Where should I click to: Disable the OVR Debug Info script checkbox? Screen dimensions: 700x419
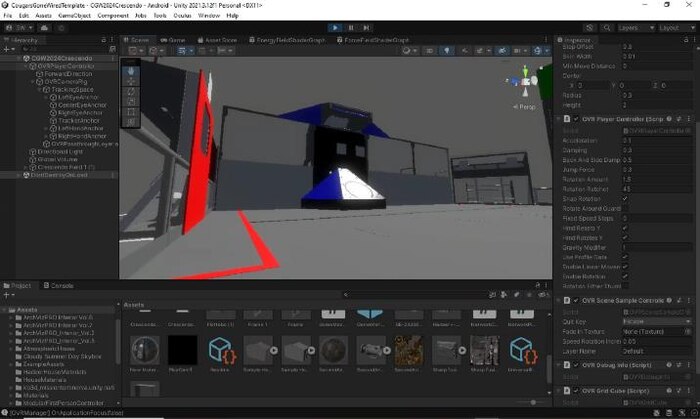(x=574, y=364)
